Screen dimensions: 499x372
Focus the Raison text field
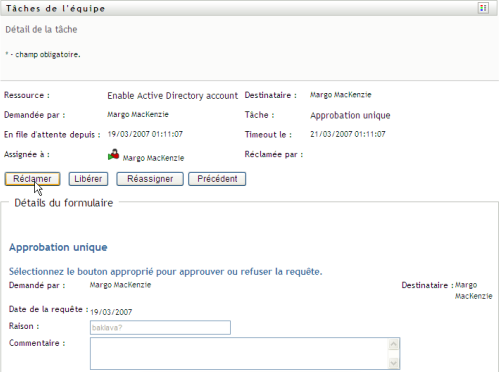coord(160,328)
